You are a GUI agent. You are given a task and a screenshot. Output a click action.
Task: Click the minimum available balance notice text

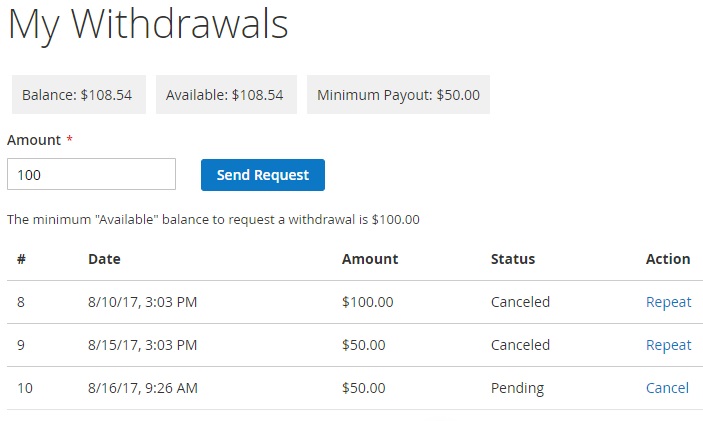click(213, 220)
